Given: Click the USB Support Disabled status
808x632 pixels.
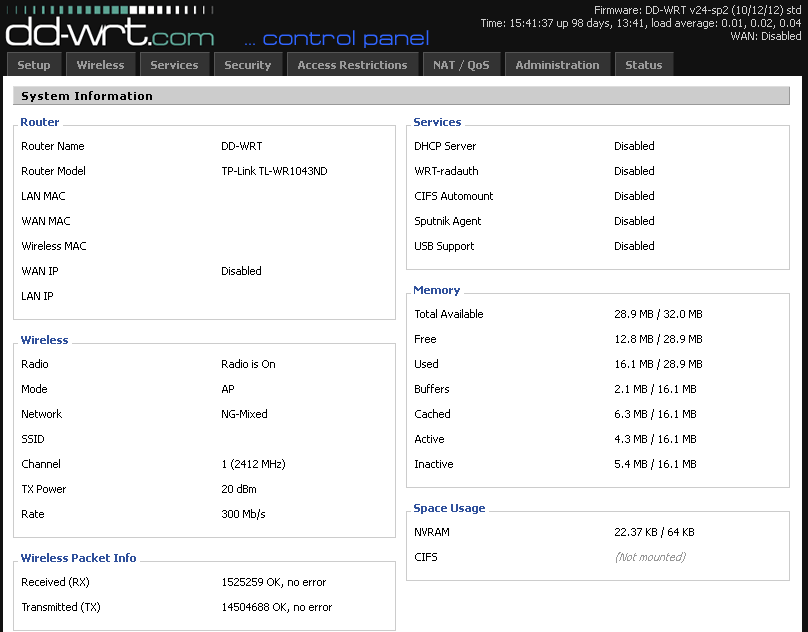Looking at the screenshot, I should click(x=634, y=246).
